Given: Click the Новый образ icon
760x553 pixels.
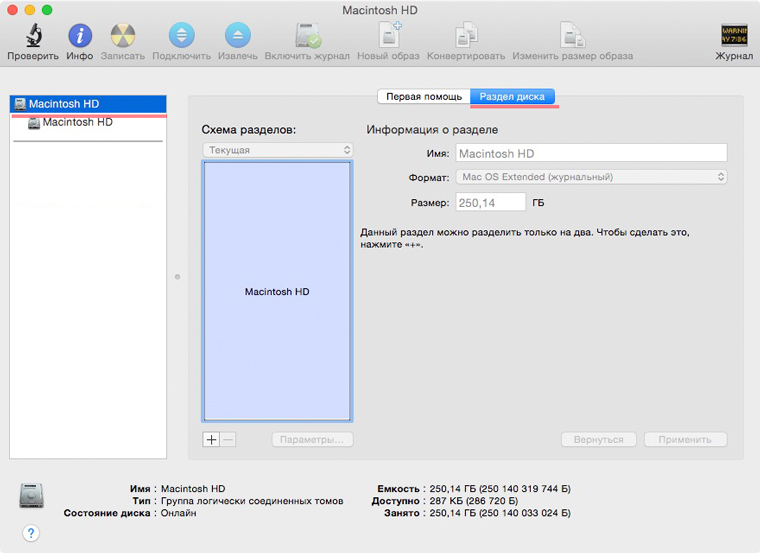Looking at the screenshot, I should 389,35.
